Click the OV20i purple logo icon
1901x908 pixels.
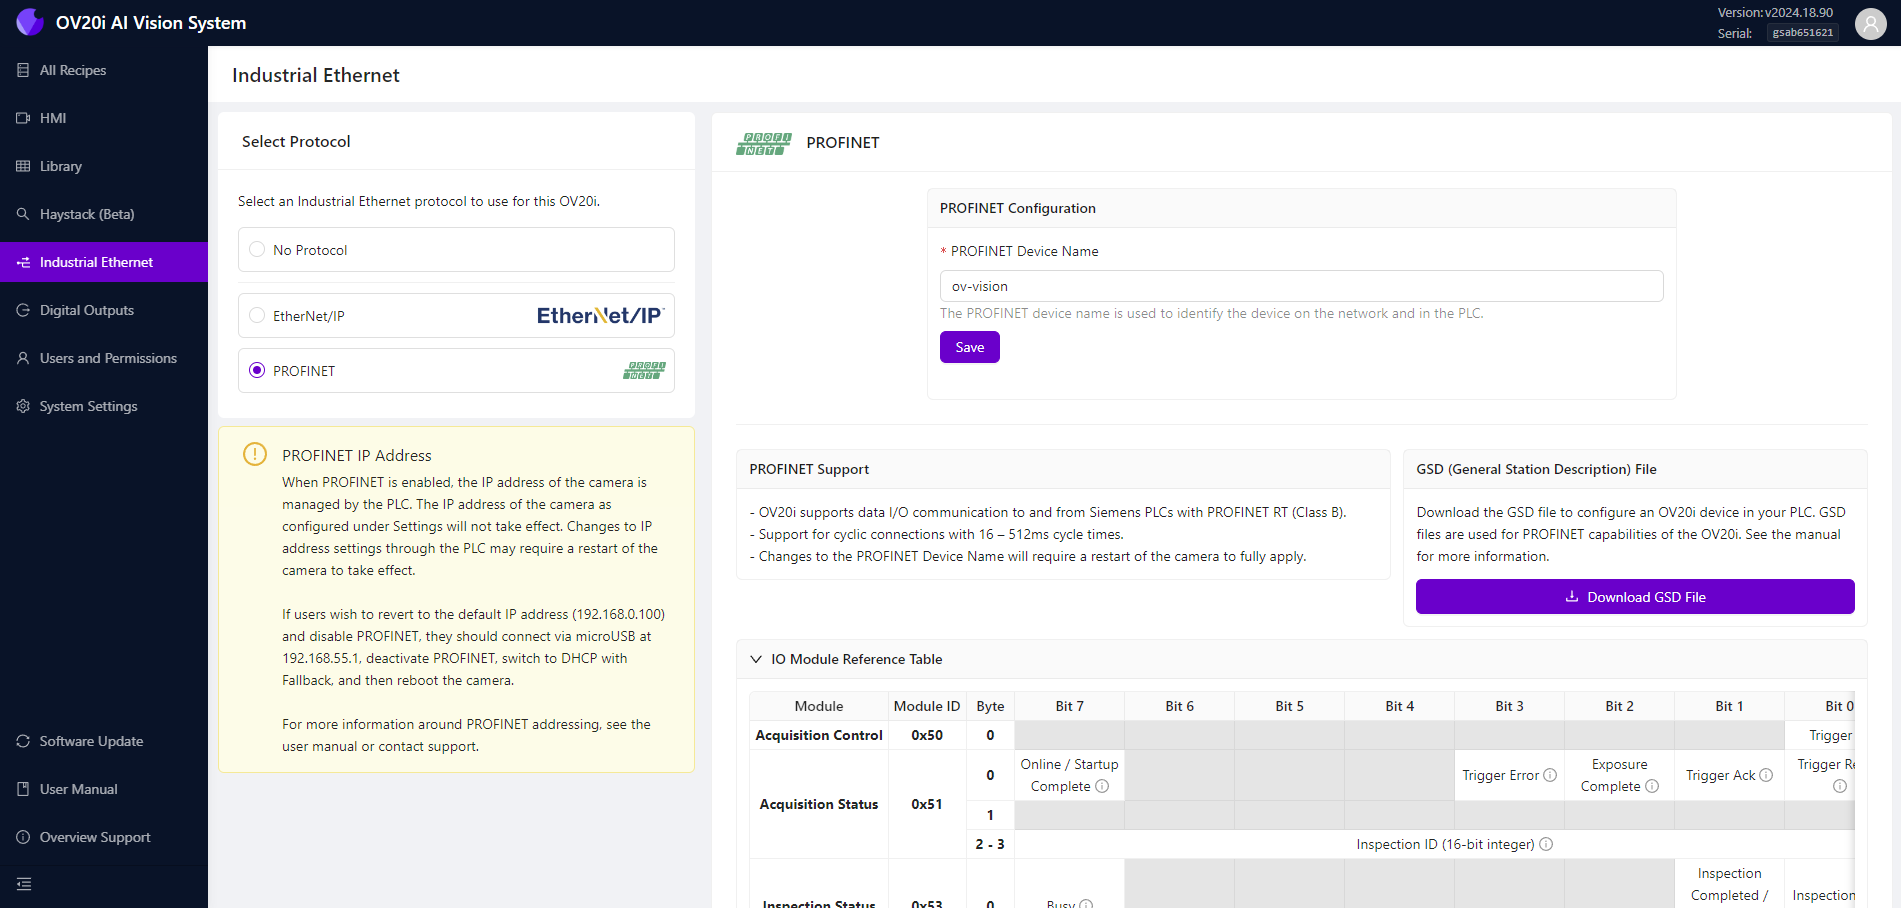click(30, 22)
